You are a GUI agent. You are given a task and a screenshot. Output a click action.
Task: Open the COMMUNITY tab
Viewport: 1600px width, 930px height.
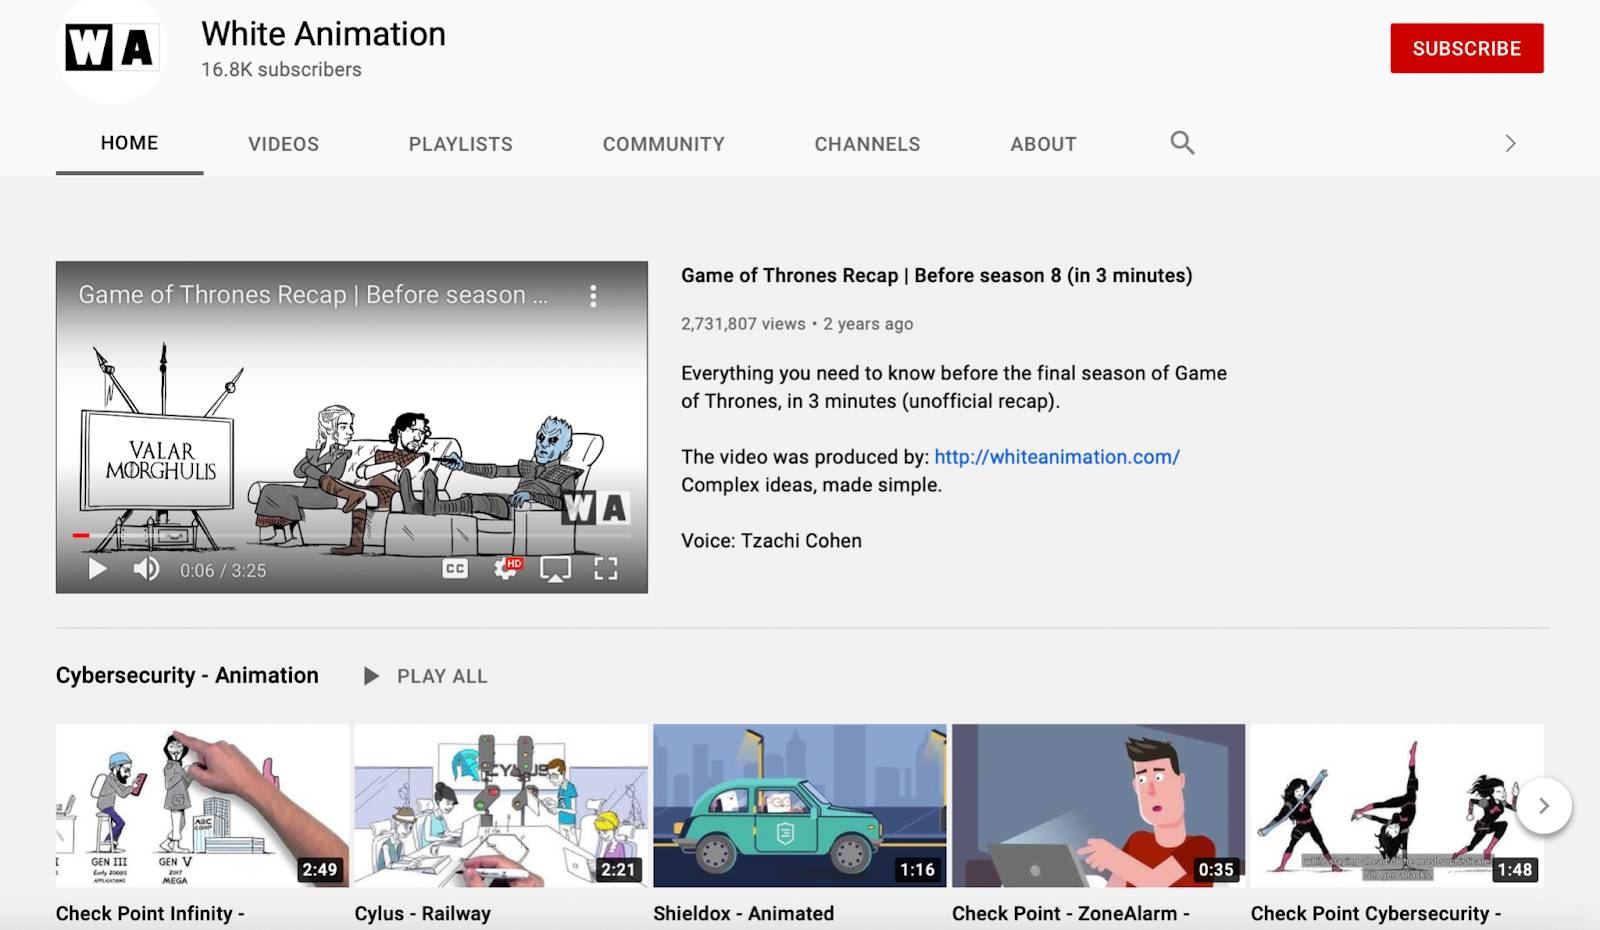click(x=664, y=144)
